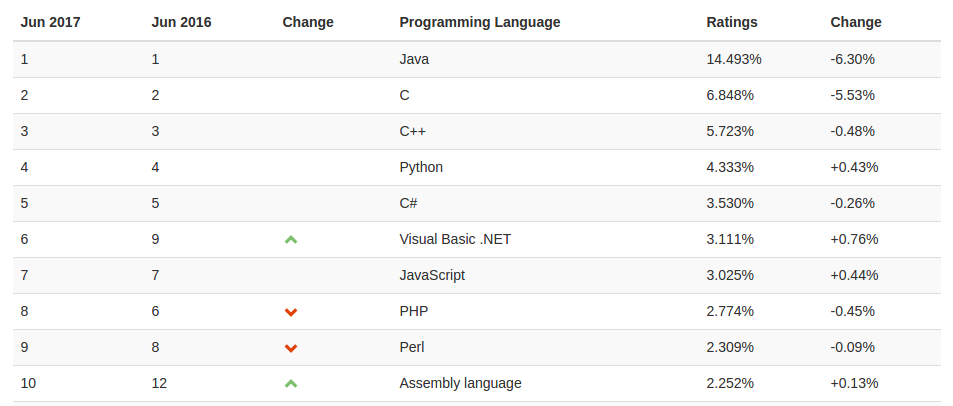Click the 3.111% rating value
The width and height of the screenshot is (953, 406).
(730, 239)
